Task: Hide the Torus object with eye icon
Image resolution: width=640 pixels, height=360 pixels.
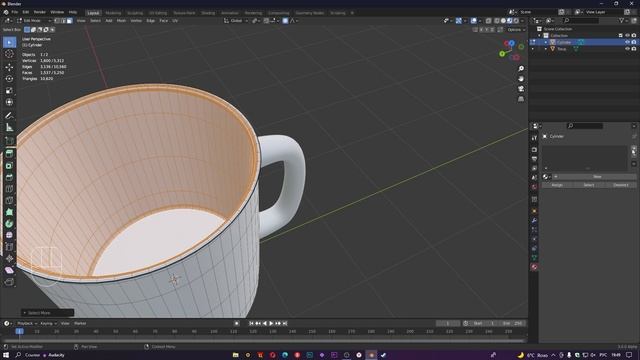Action: (x=627, y=49)
